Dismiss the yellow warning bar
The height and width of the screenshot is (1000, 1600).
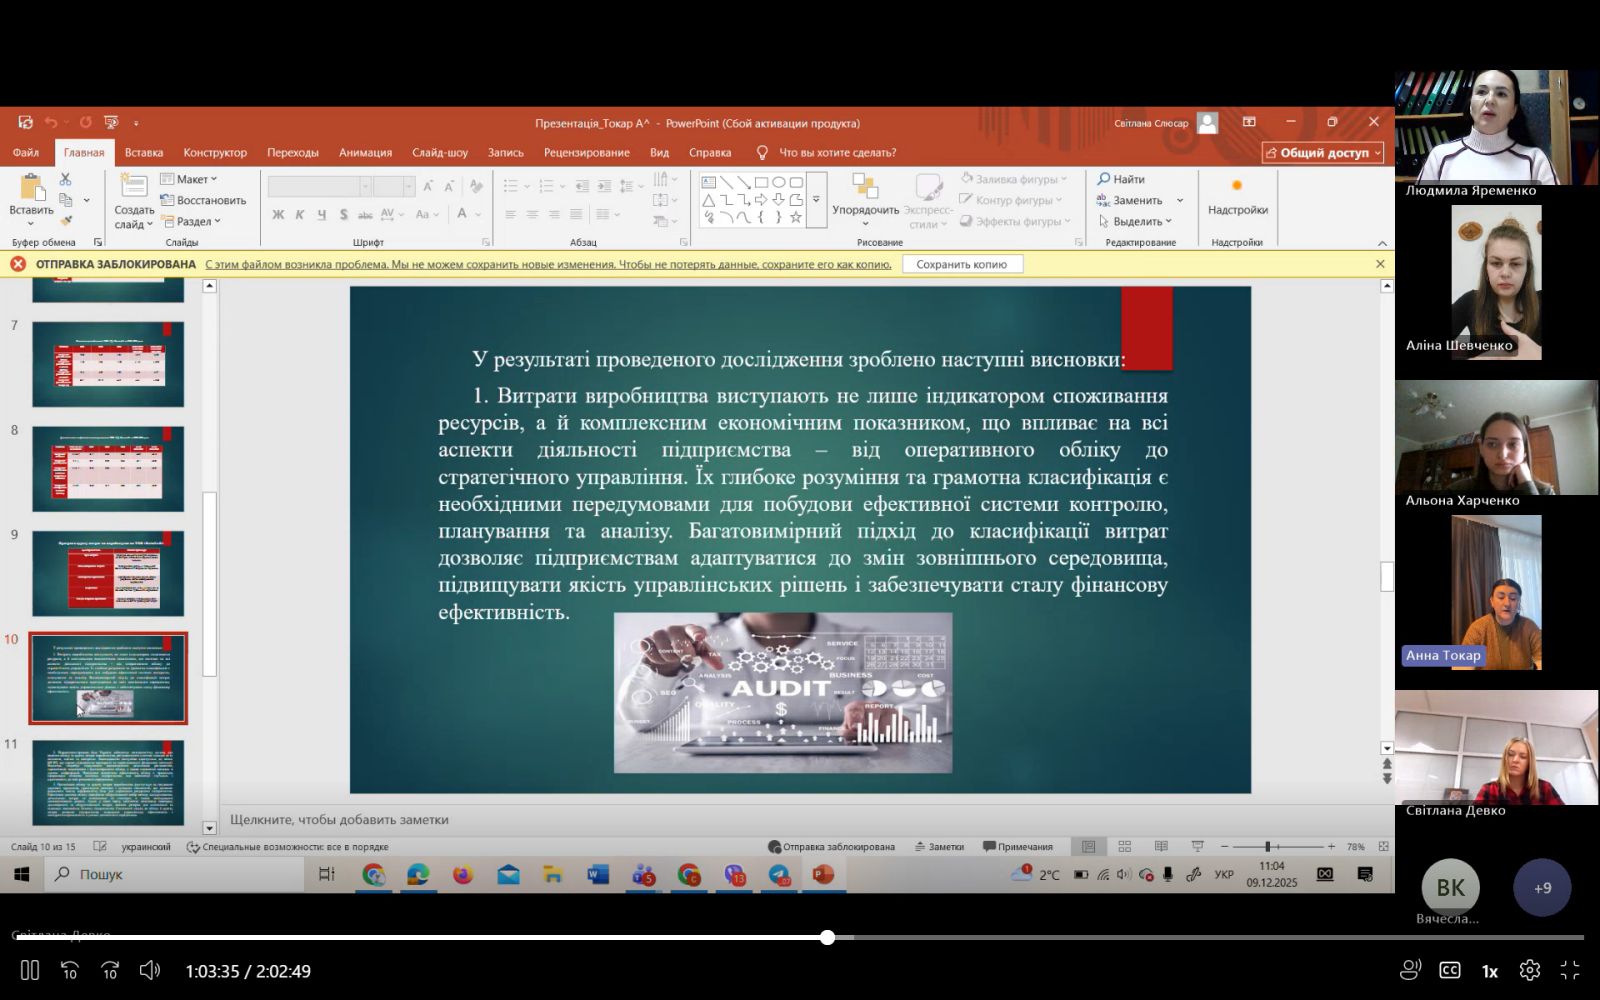click(x=1380, y=264)
